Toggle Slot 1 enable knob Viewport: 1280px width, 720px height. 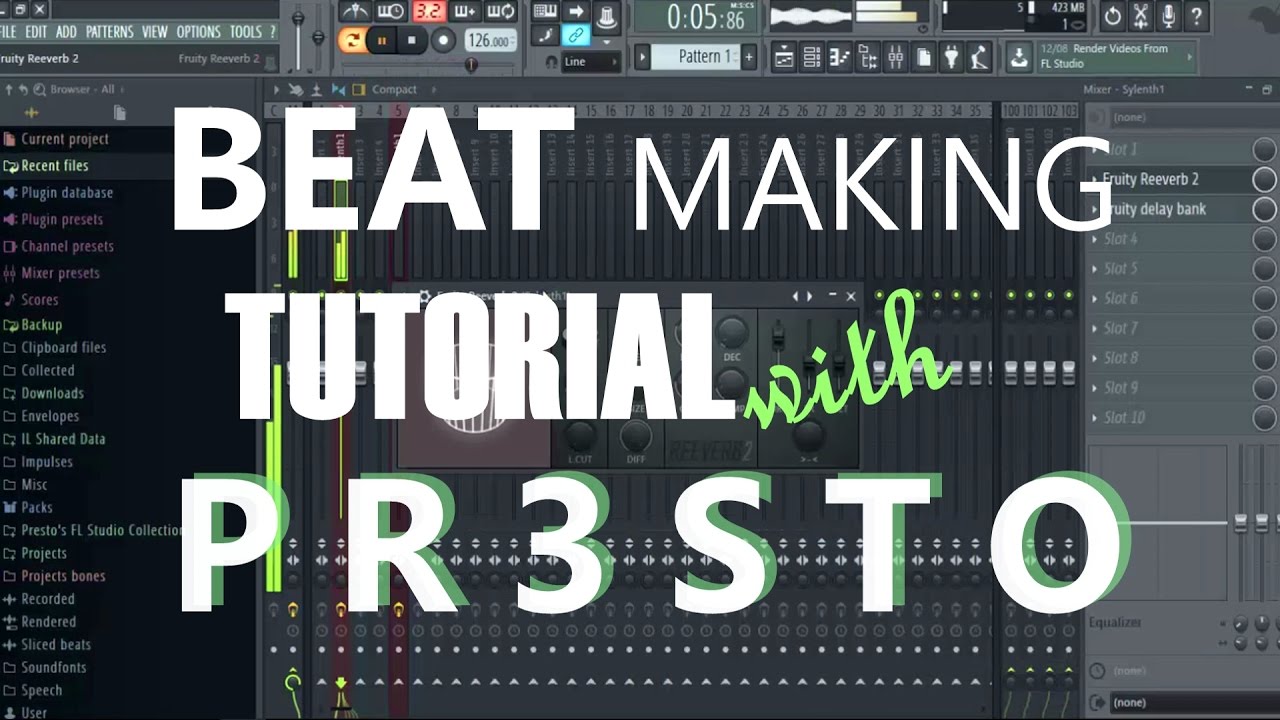point(1264,149)
